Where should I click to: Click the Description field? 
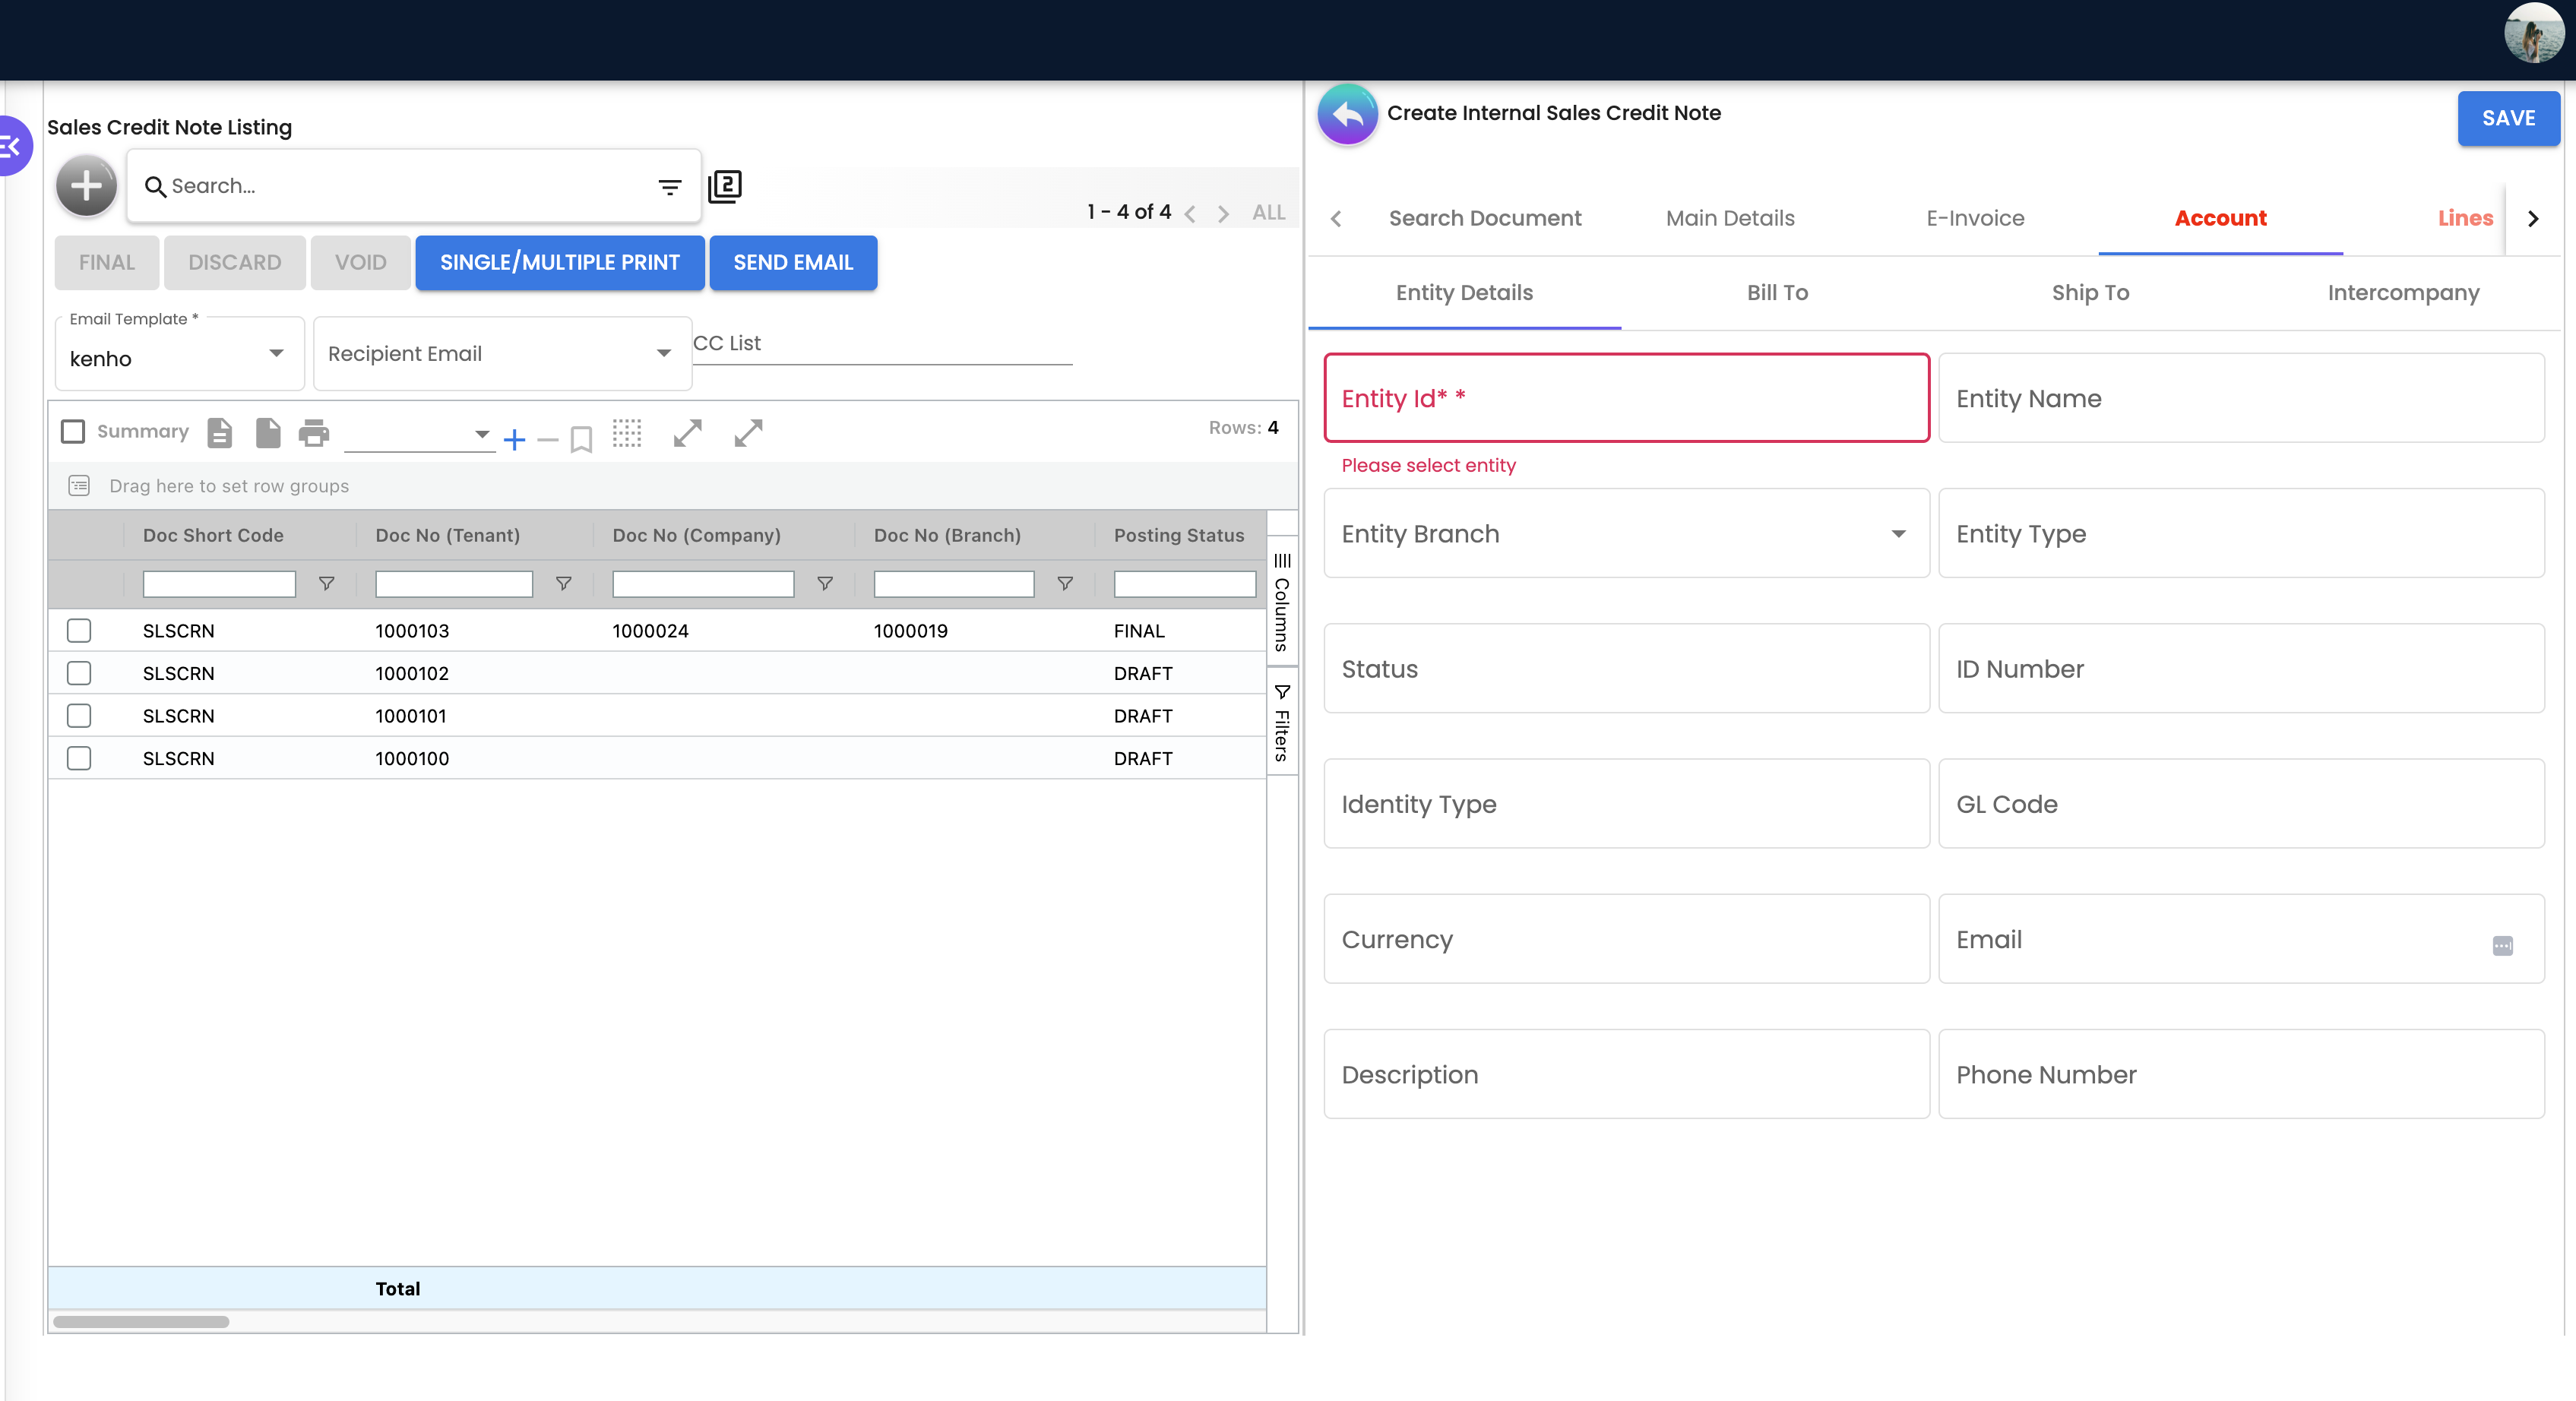coord(1626,1074)
